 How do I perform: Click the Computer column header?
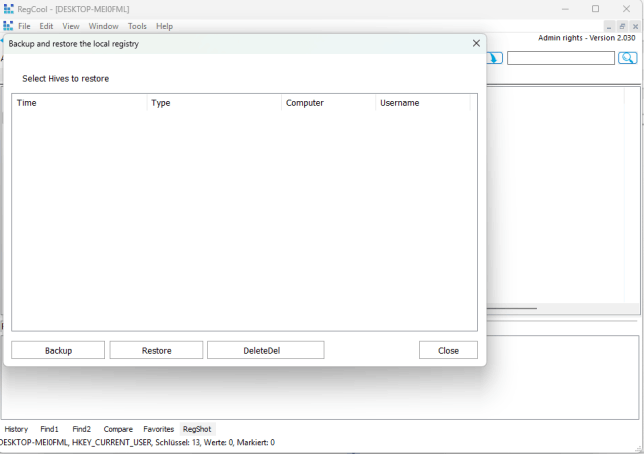pyautogui.click(x=328, y=103)
